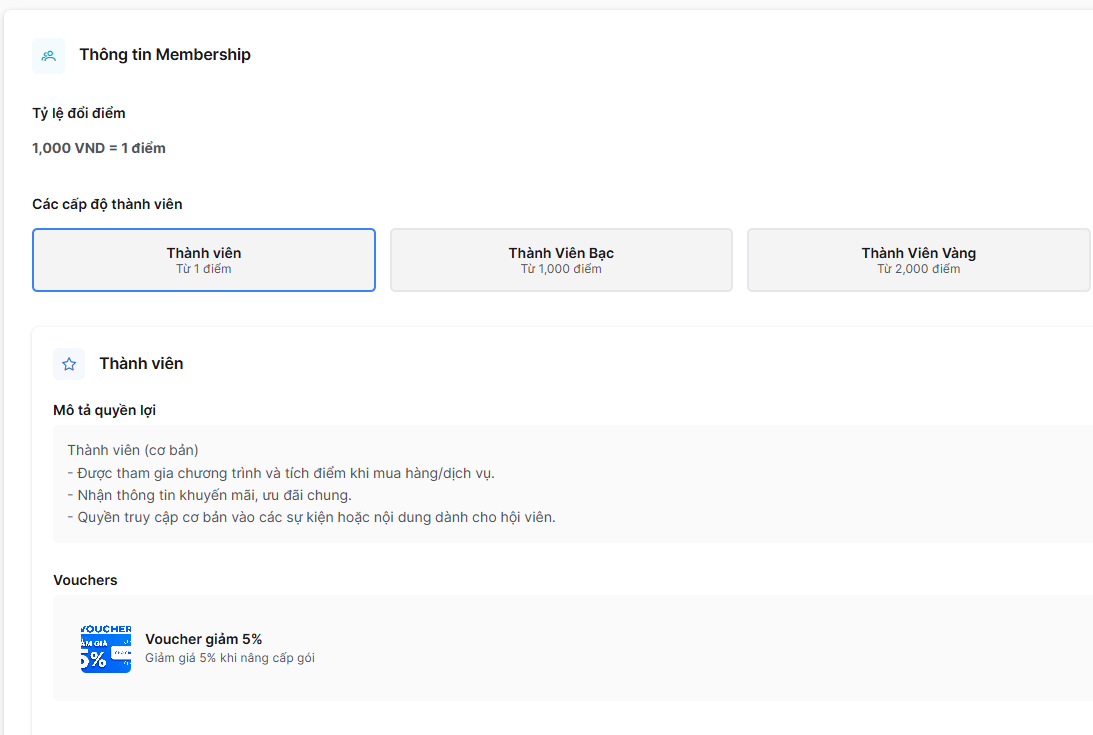
Task: Click the Thông tin Membership heading
Action: 165,54
